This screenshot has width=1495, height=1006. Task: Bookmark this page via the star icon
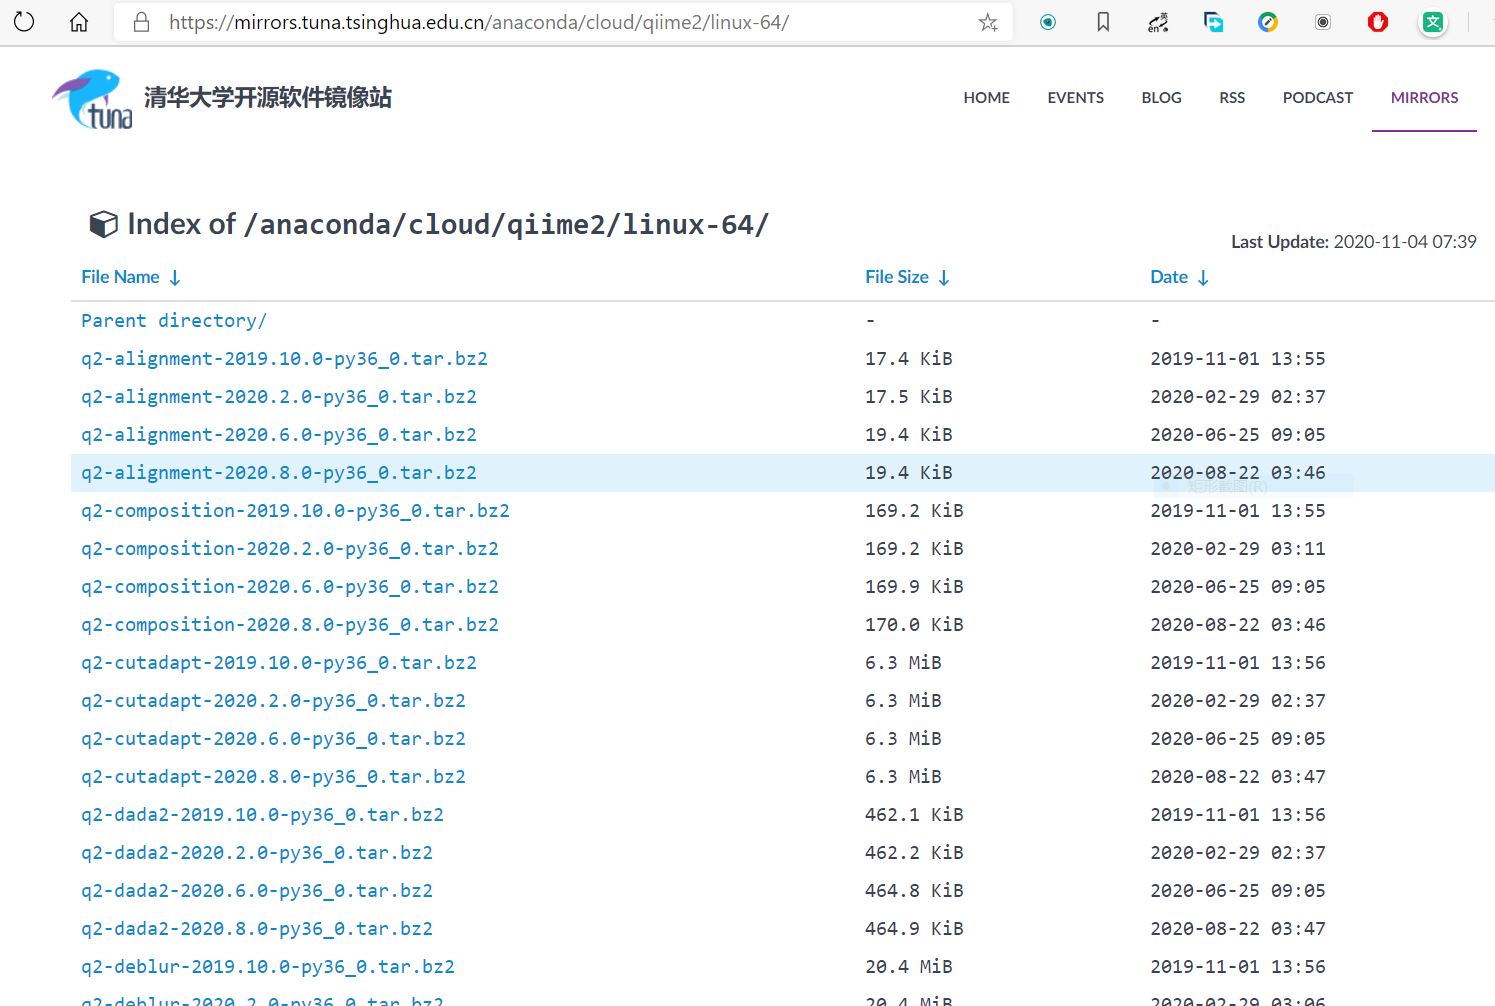(x=988, y=22)
